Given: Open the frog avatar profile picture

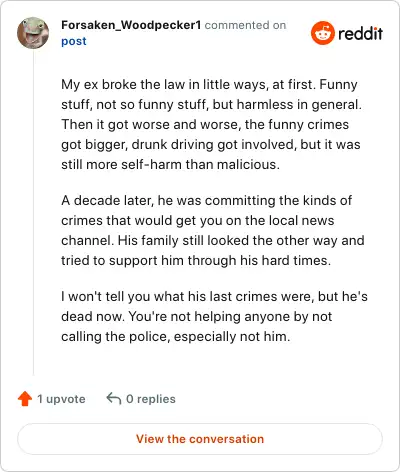Looking at the screenshot, I should point(33,33).
